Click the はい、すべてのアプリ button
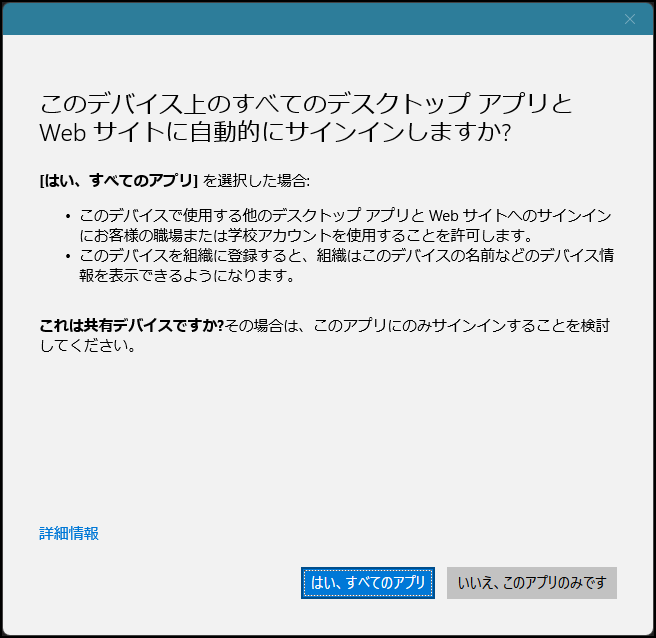 pos(368,583)
